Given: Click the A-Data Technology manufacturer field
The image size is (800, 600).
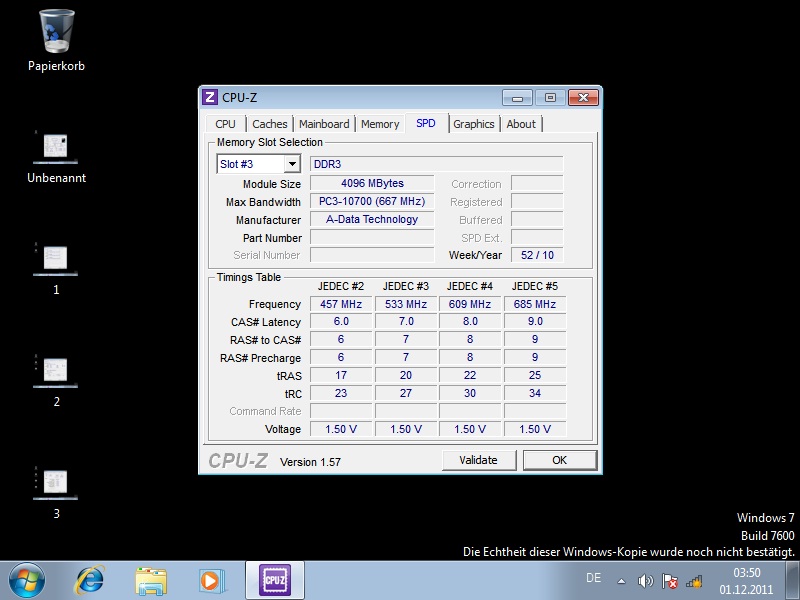Looking at the screenshot, I should pyautogui.click(x=372, y=219).
